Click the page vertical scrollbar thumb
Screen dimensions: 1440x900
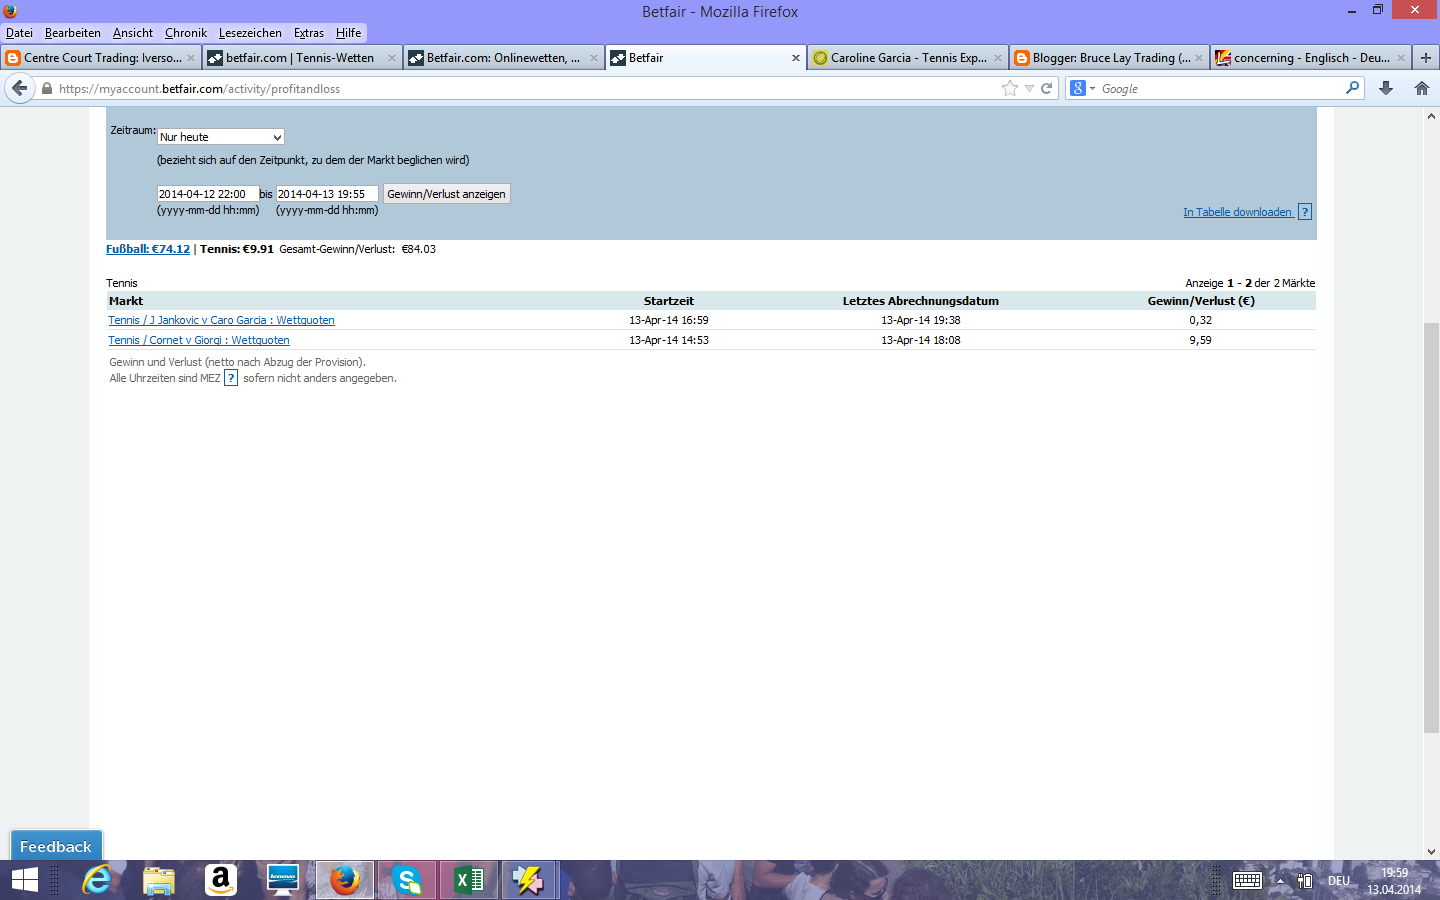click(1431, 528)
